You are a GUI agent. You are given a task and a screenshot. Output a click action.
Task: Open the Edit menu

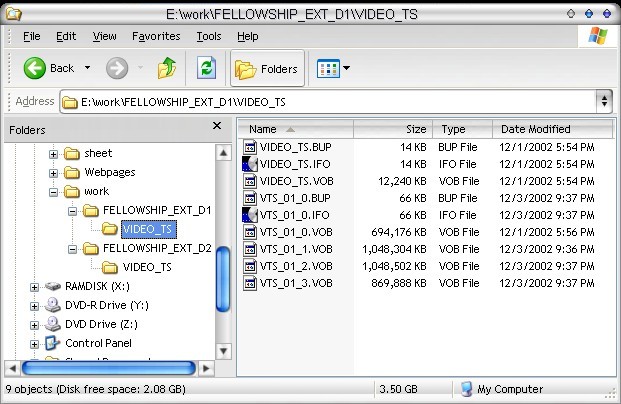[66, 36]
